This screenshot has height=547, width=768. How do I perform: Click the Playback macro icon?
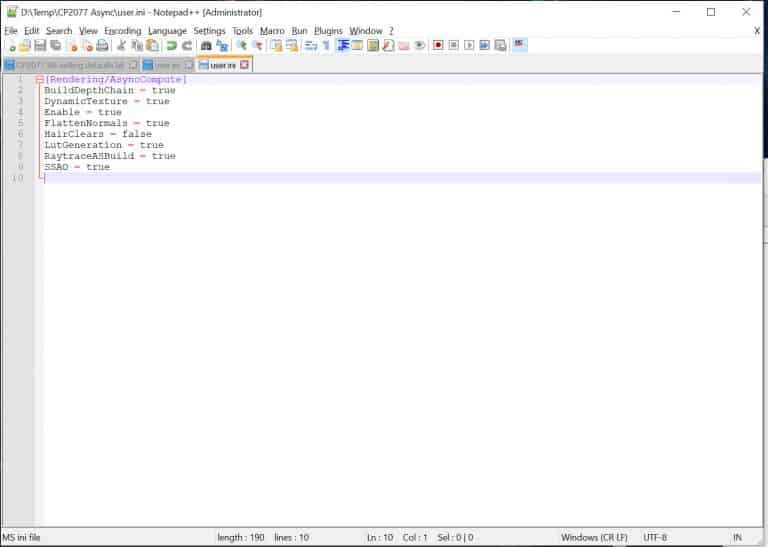(x=469, y=46)
